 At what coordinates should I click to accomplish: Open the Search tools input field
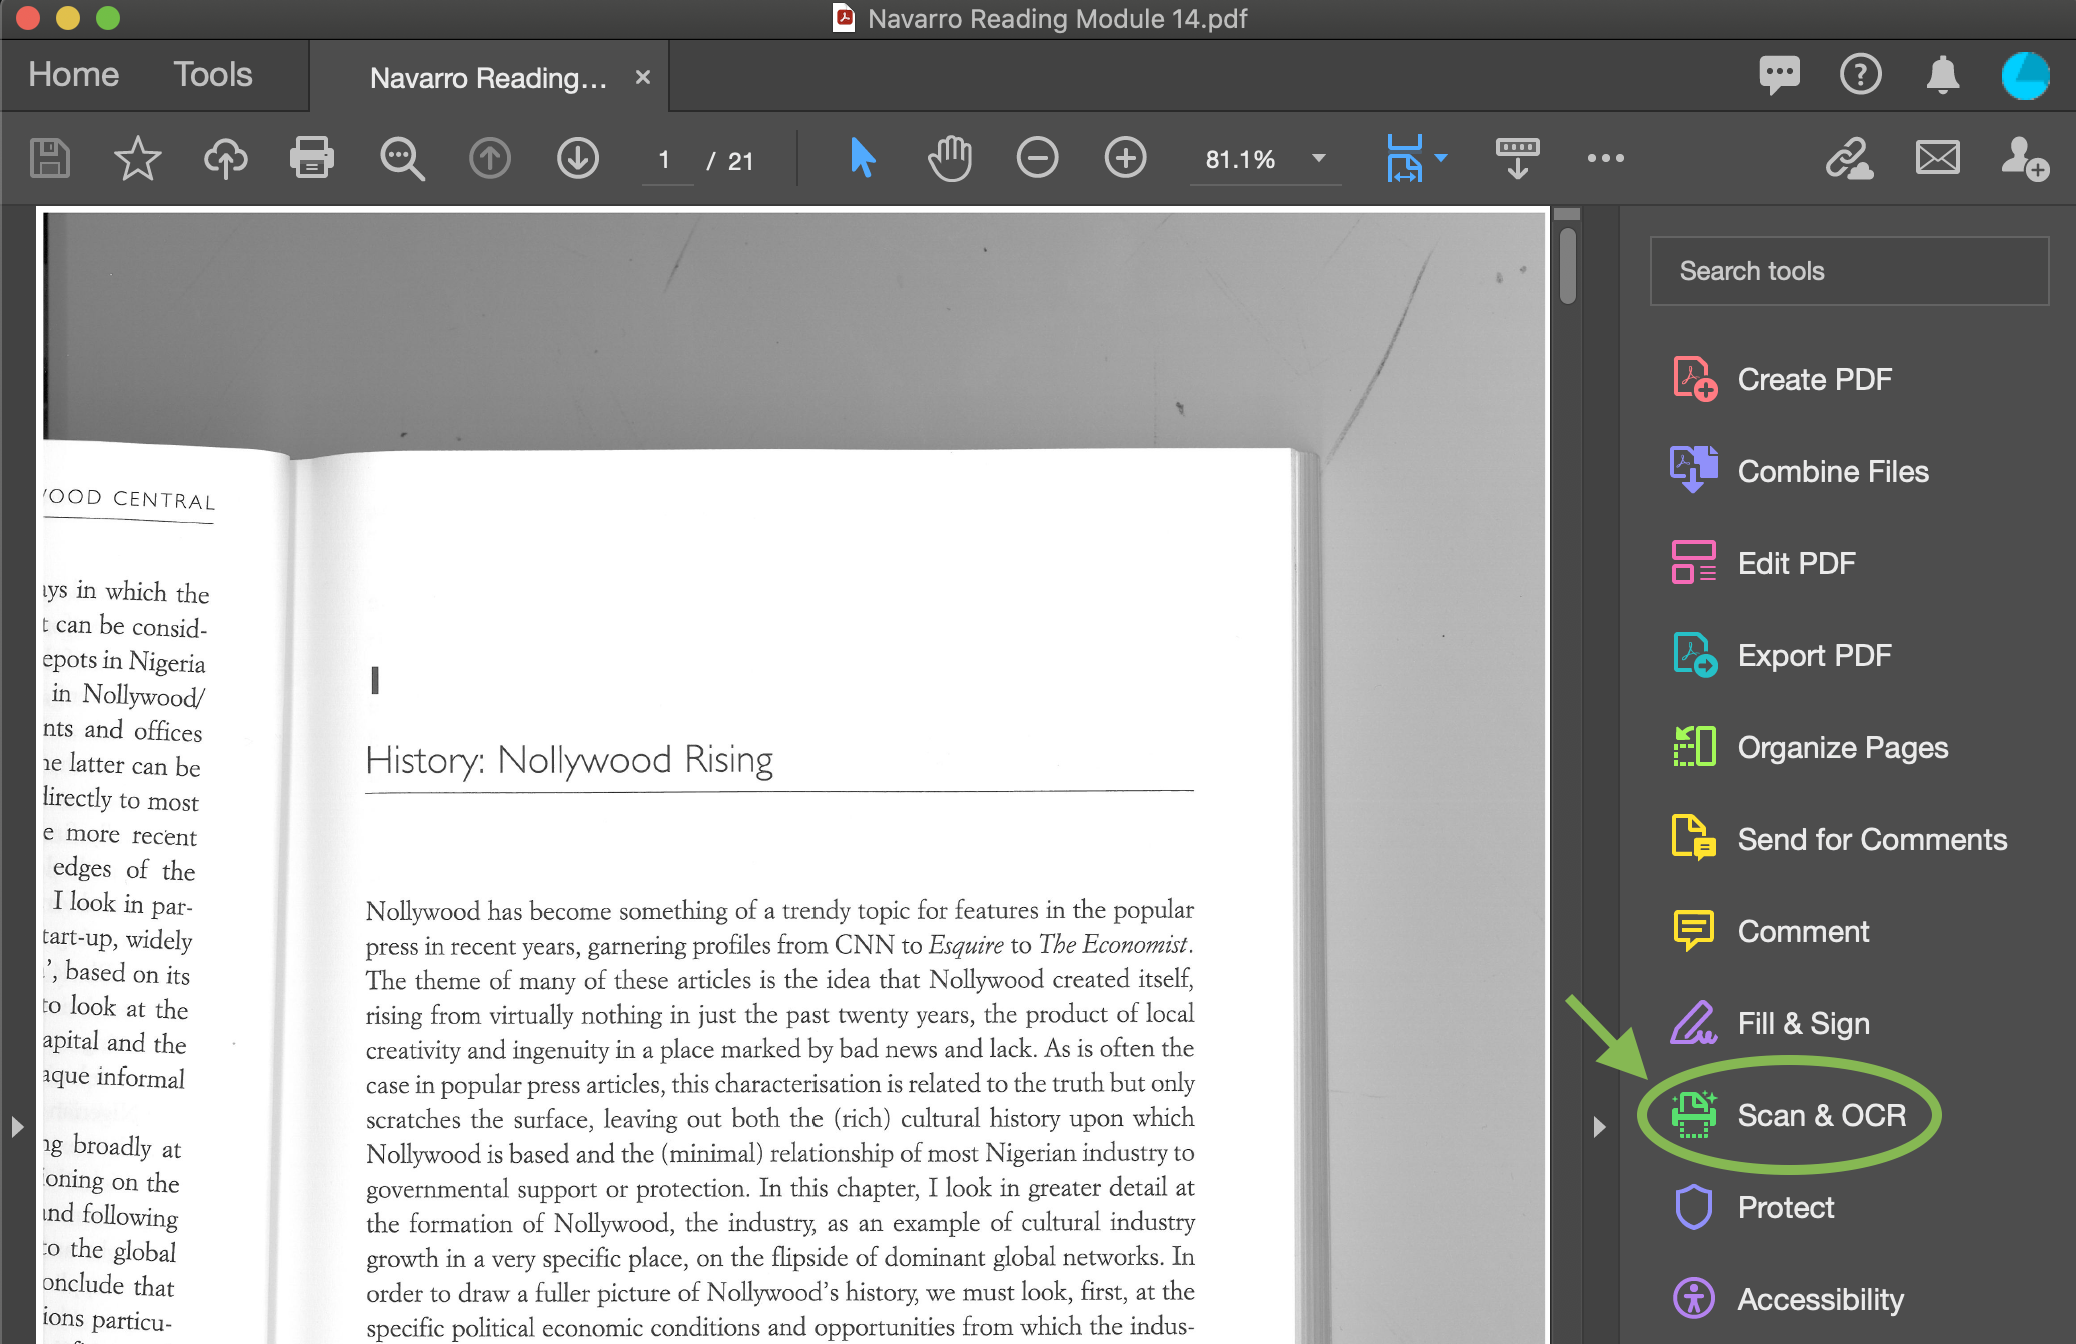pos(1852,272)
